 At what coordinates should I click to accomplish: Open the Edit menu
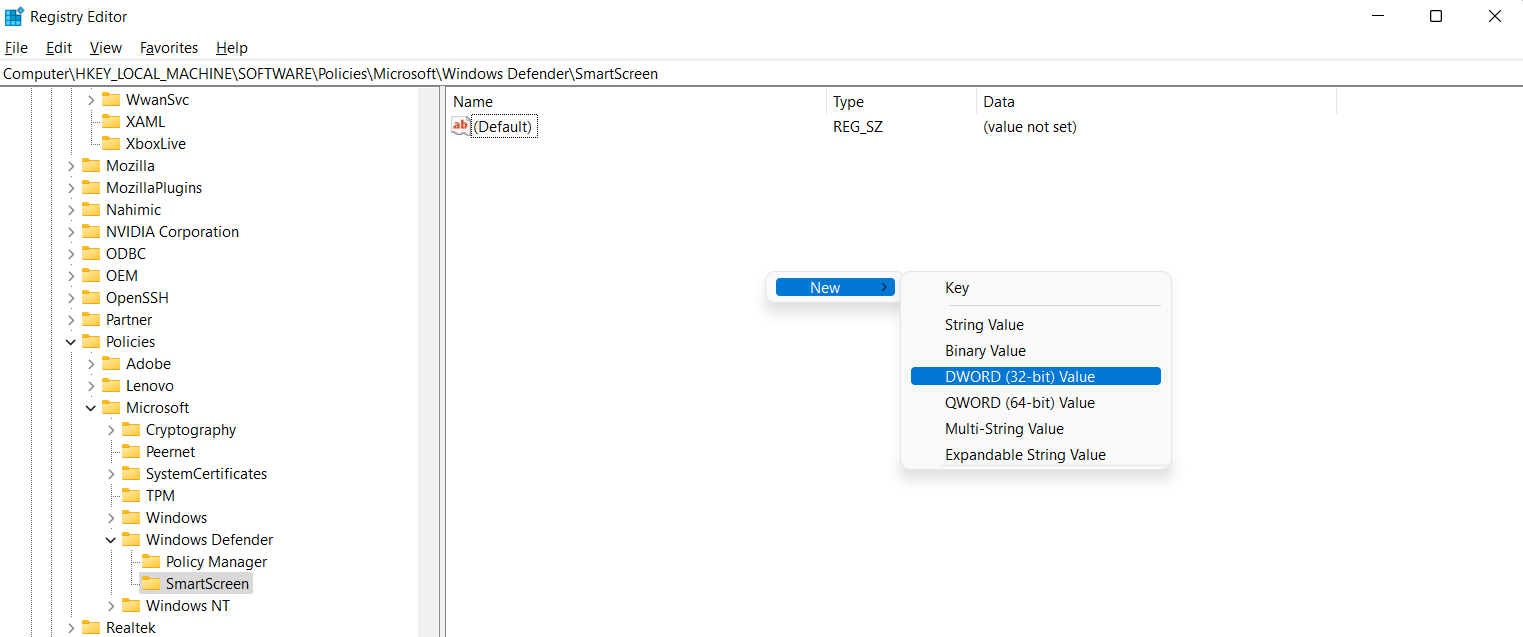(59, 48)
